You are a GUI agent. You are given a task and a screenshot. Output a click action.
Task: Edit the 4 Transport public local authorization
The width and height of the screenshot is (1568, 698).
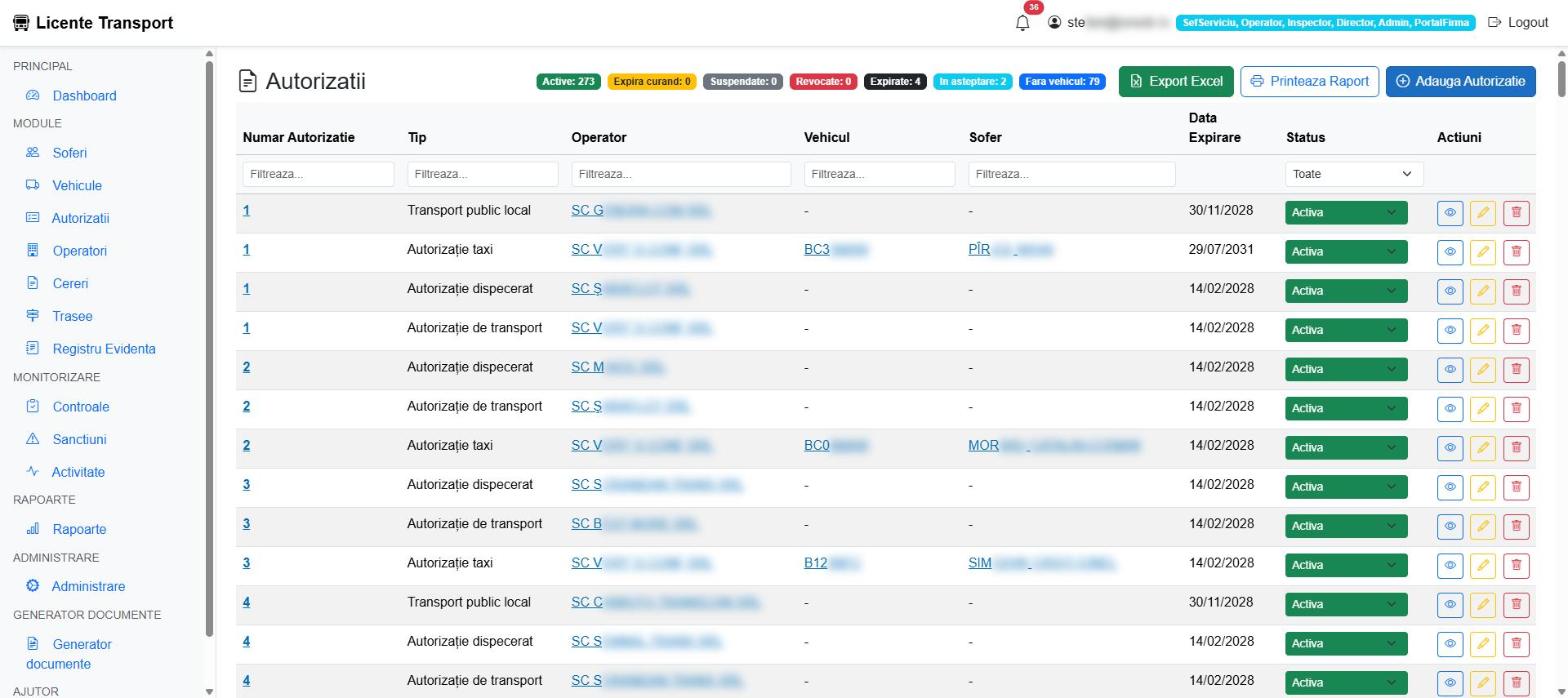[1483, 604]
